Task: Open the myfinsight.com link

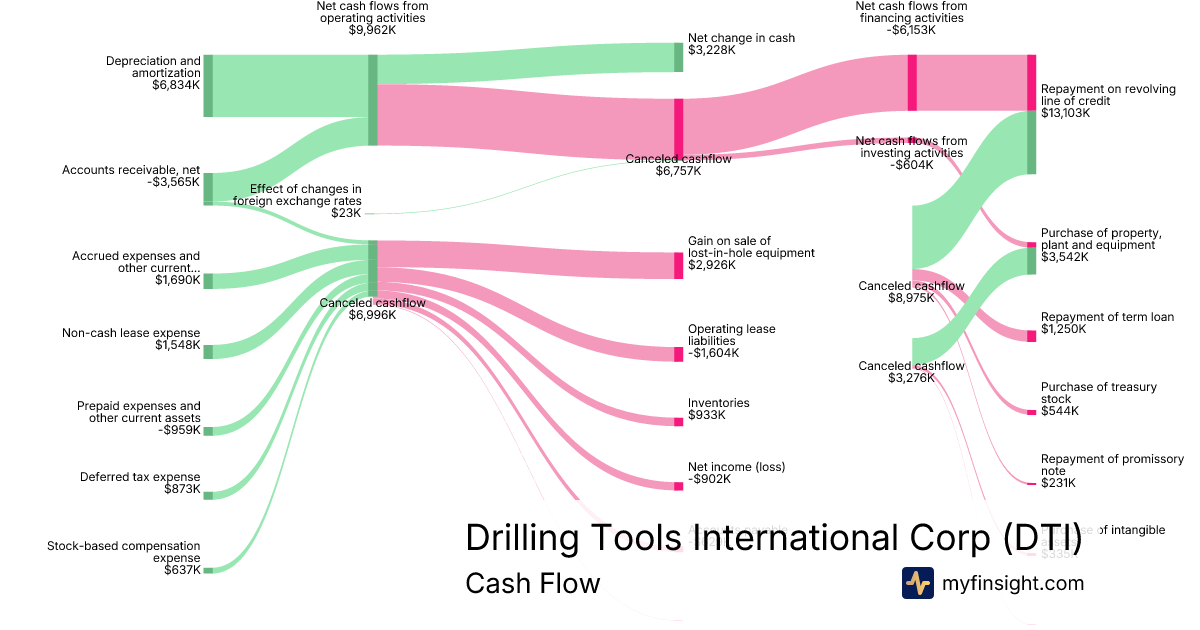Action: [1013, 583]
